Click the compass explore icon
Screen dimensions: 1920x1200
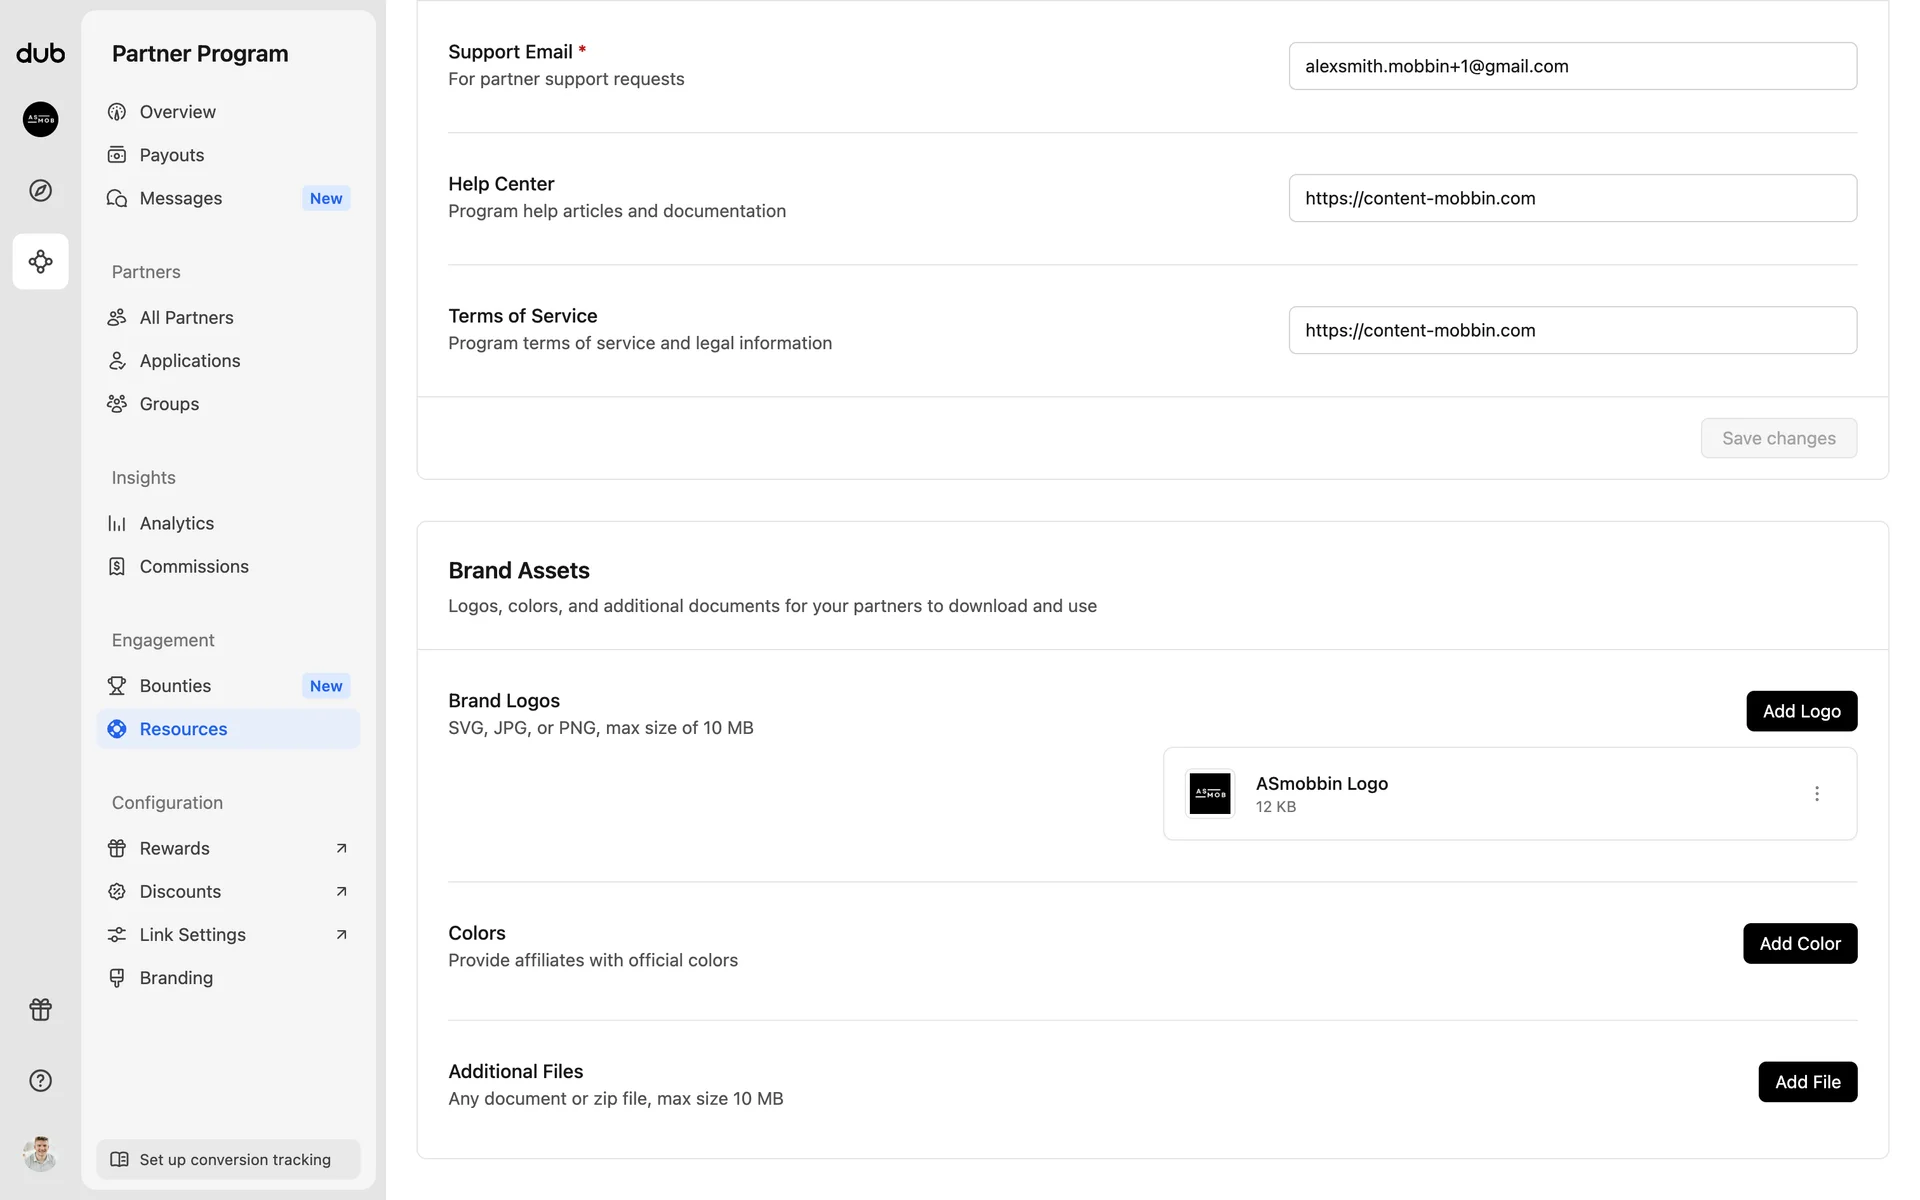point(41,191)
